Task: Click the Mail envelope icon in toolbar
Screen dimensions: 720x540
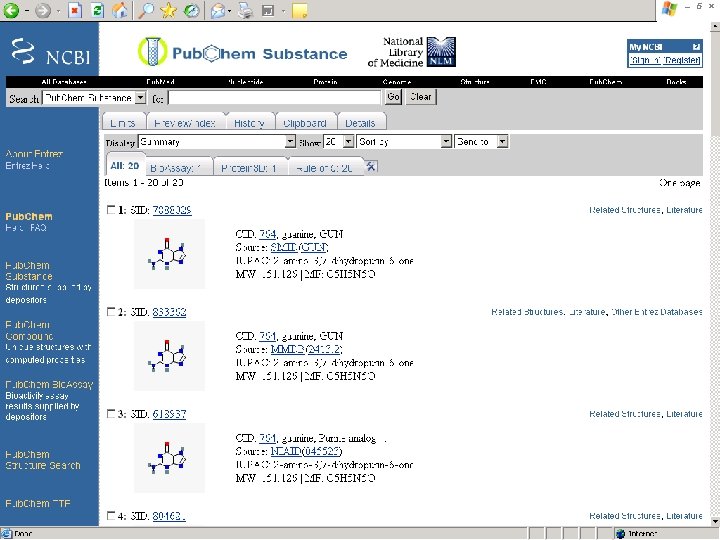Action: [218, 10]
